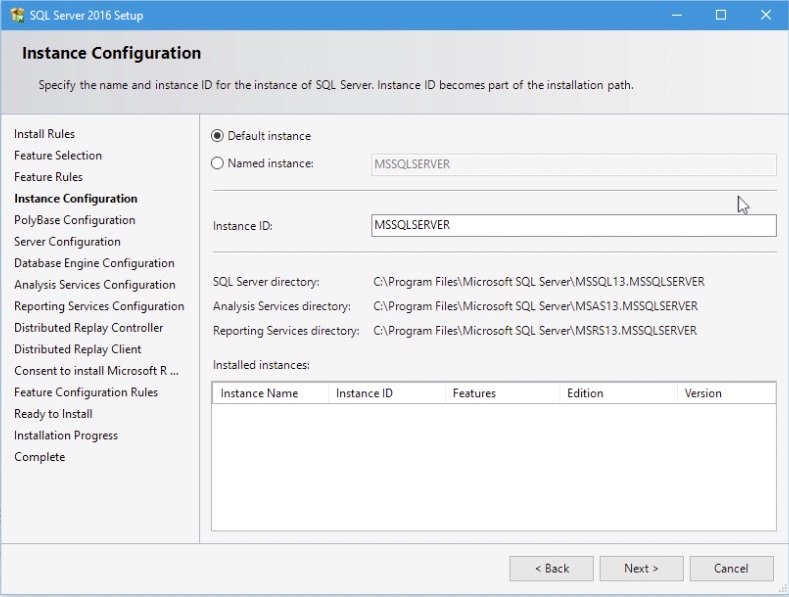
Task: Sort by Edition column header
Action: (618, 393)
